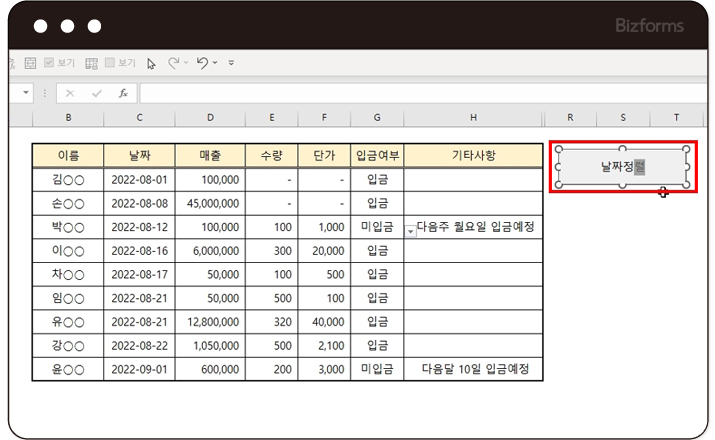Image resolution: width=715 pixels, height=440 pixels.
Task: Click the 날짜정렬 button
Action: [622, 167]
